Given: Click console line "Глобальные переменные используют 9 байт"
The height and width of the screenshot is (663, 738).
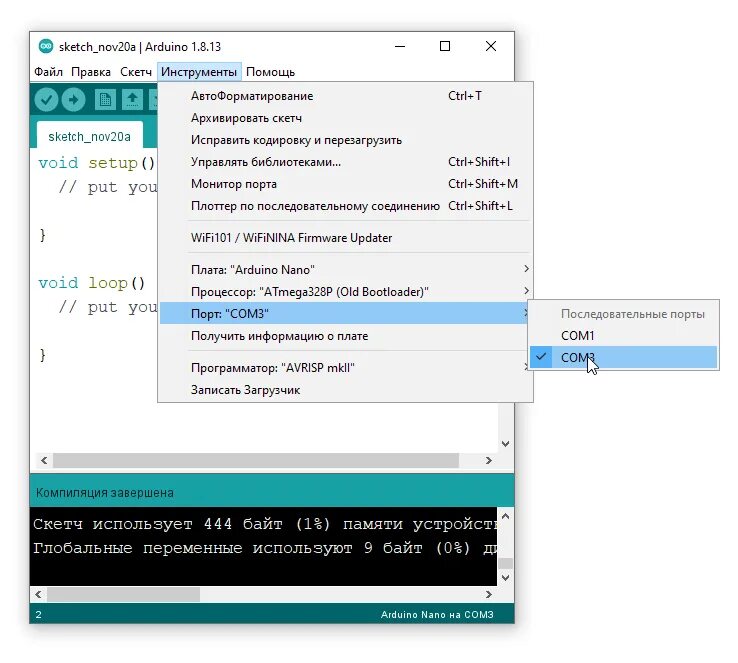Looking at the screenshot, I should click(265, 548).
